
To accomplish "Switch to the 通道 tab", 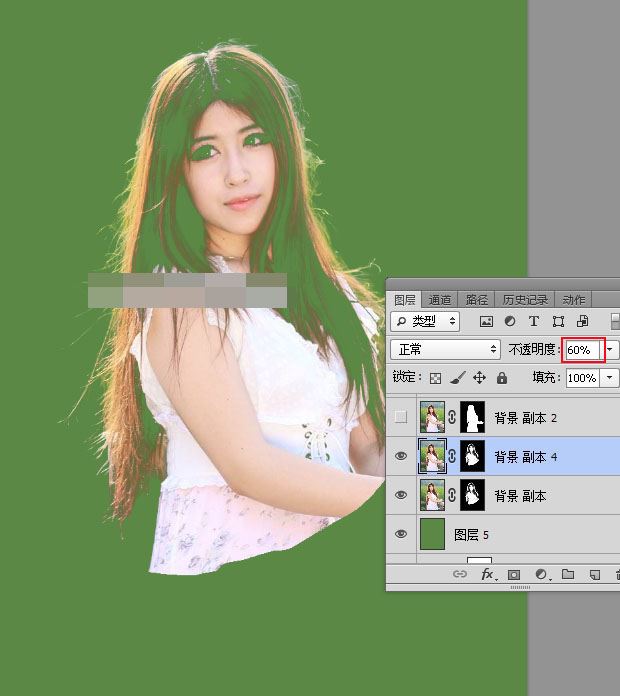I will tap(439, 300).
